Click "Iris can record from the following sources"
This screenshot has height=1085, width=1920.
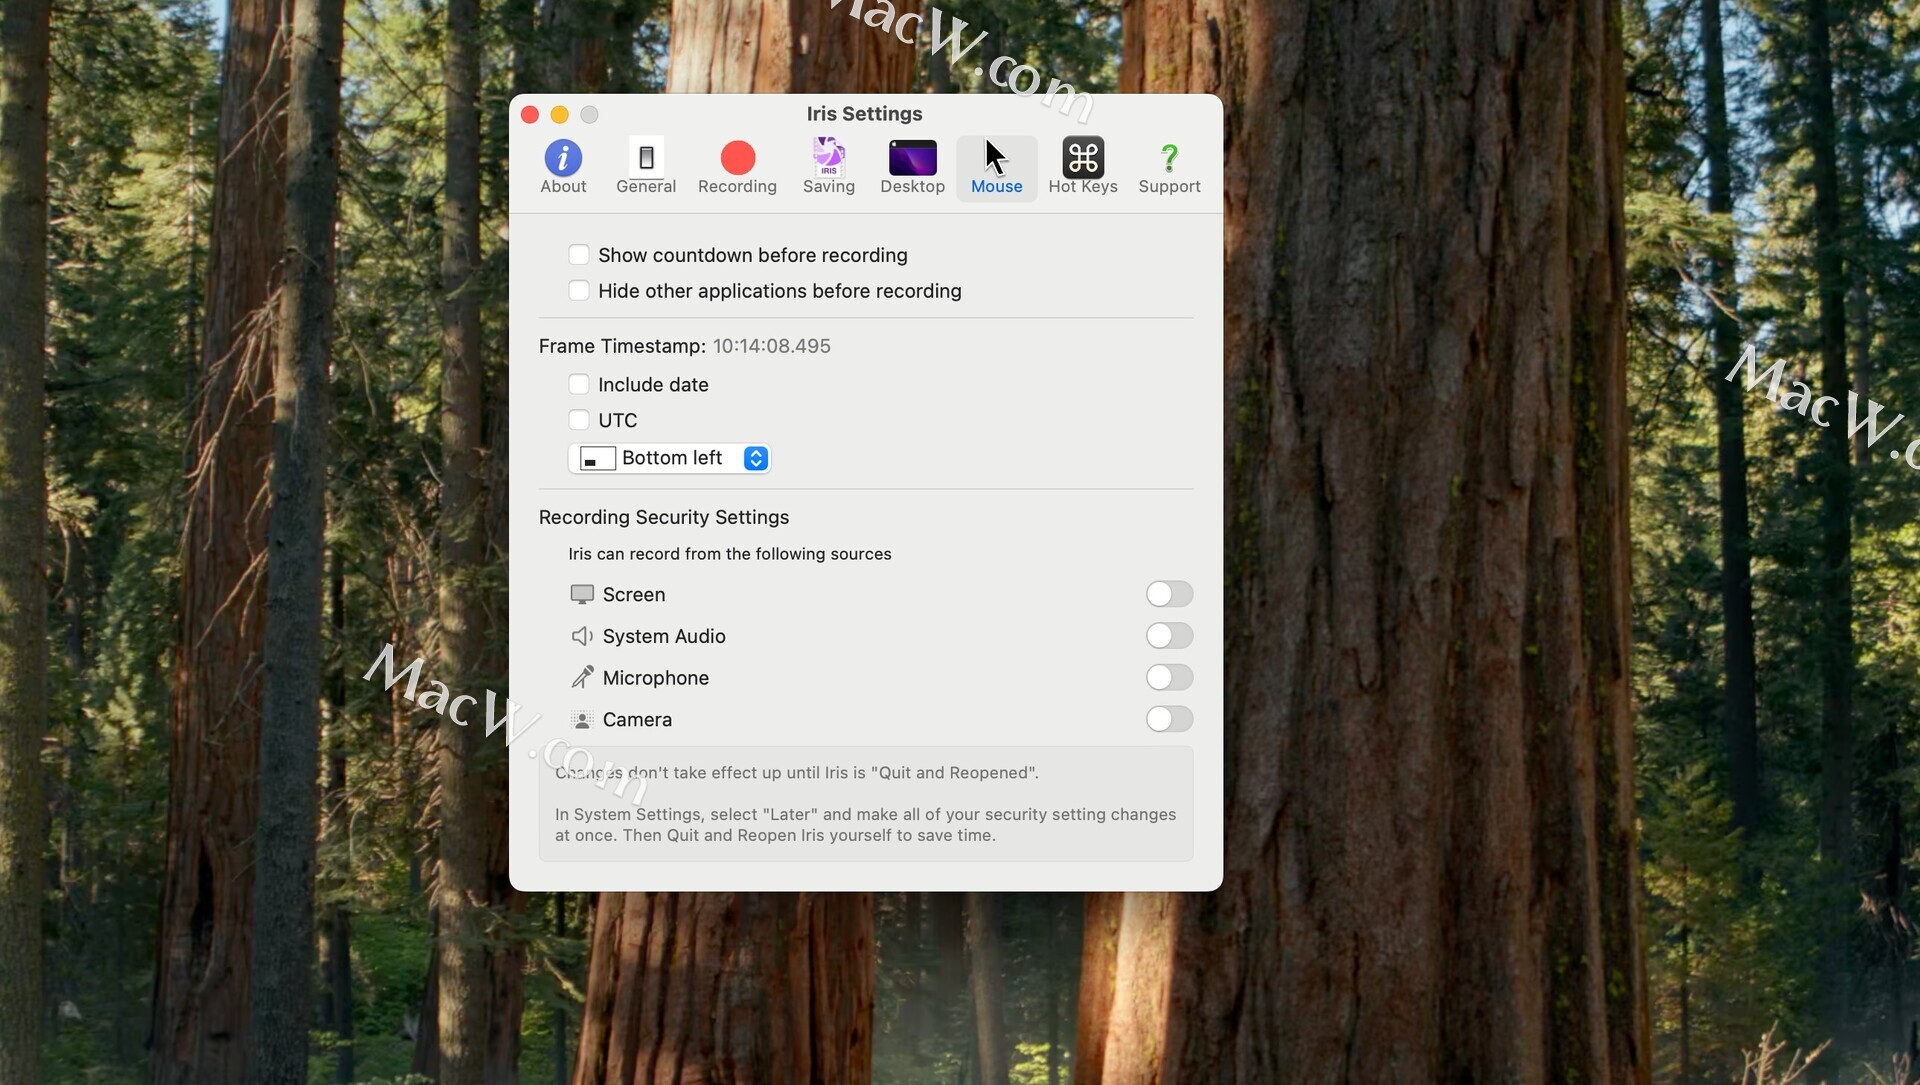(730, 554)
